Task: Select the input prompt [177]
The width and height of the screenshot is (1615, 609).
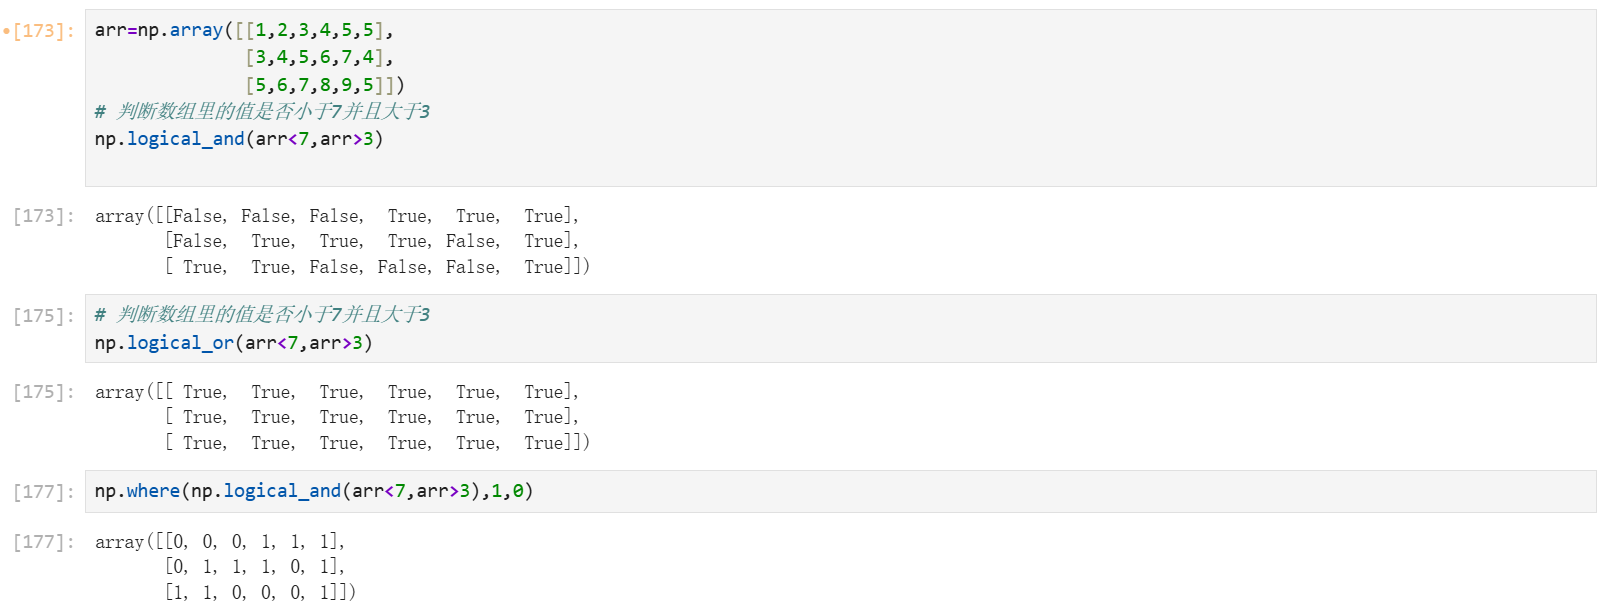Action: click(44, 492)
